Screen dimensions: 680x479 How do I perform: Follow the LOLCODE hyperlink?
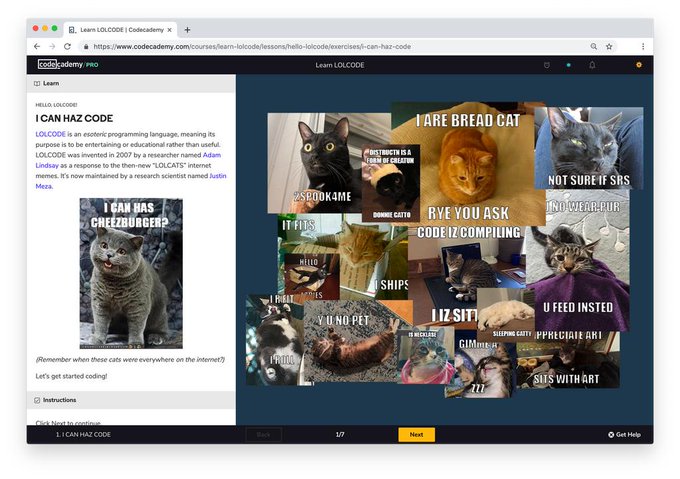(50, 134)
